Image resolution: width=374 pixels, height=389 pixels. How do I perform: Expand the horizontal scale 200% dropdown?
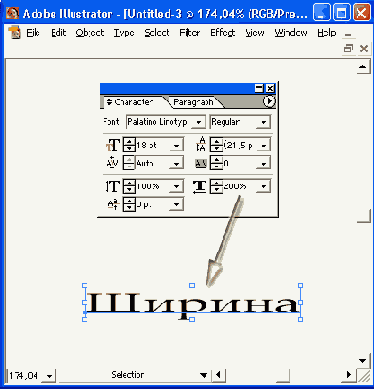click(263, 186)
